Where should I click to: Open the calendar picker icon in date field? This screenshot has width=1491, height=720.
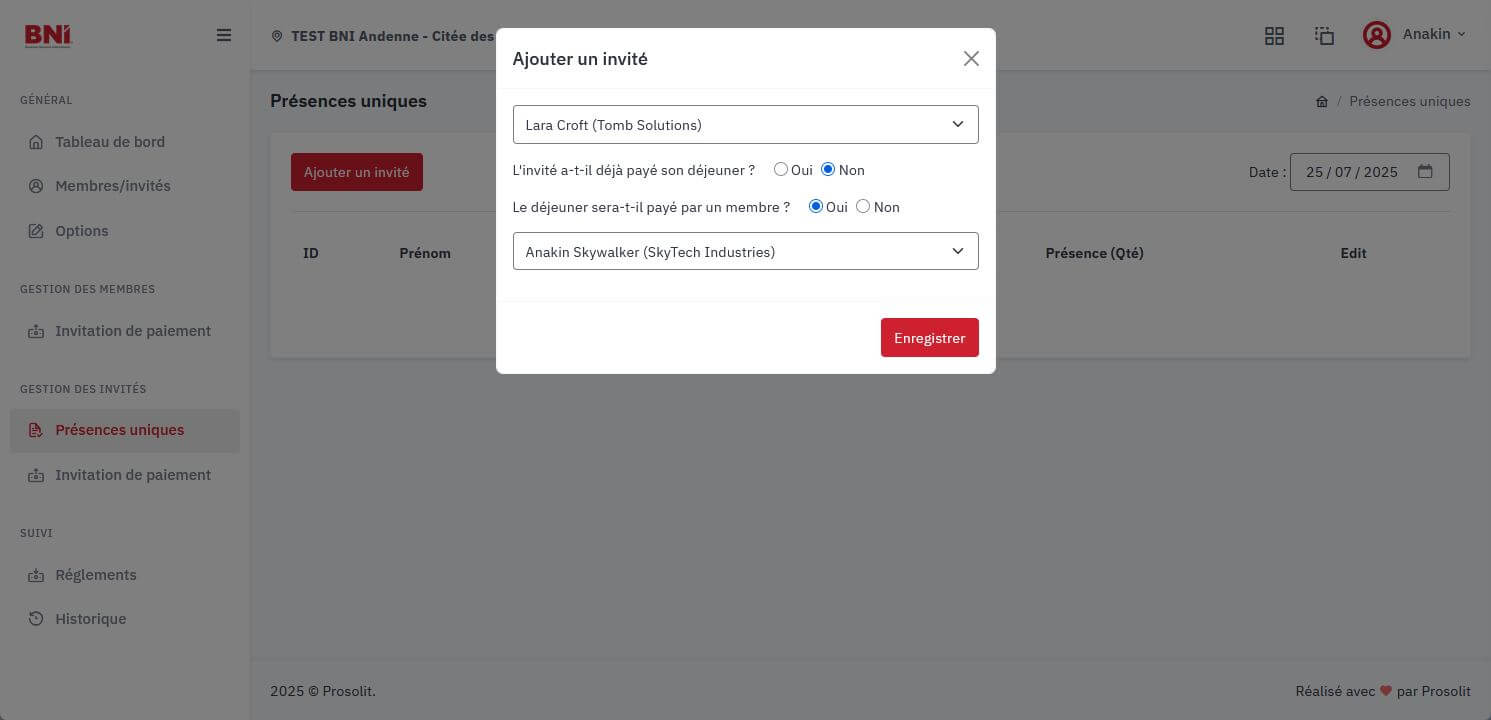1425,172
